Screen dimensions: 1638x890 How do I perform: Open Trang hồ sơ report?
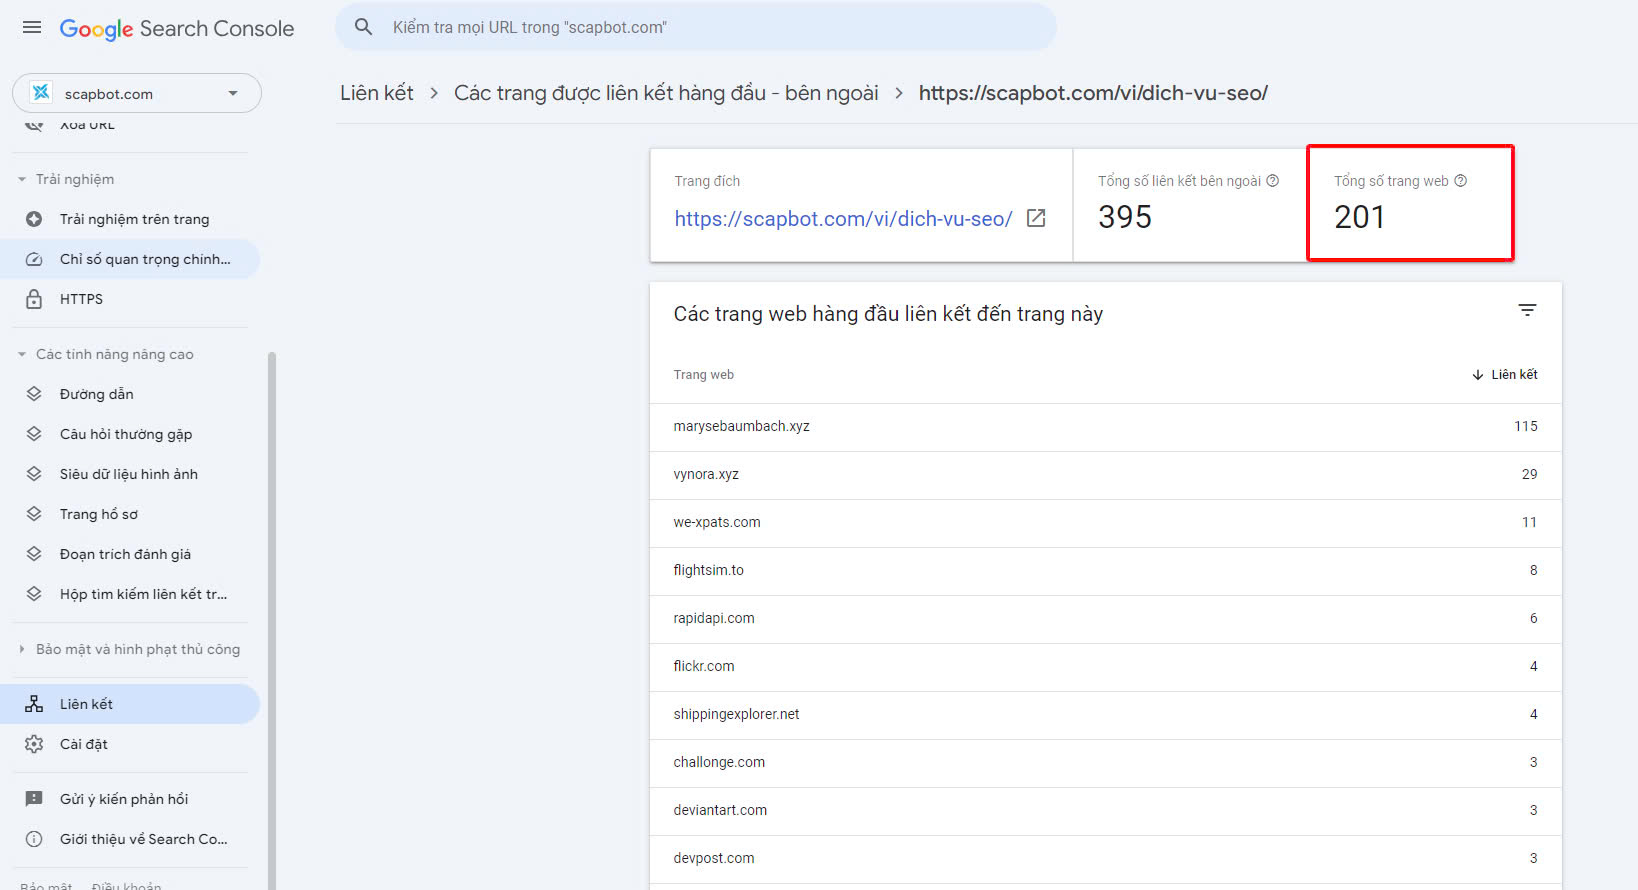[x=130, y=514]
